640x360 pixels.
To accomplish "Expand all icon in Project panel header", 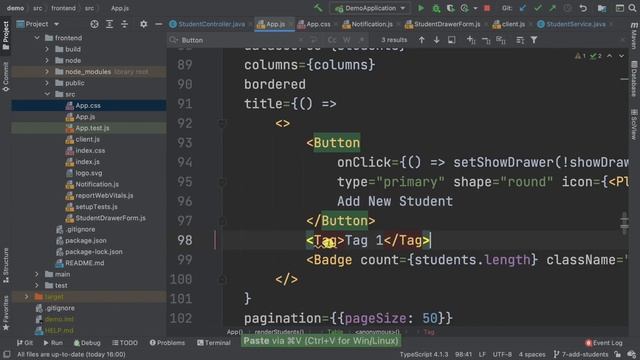I will point(109,24).
